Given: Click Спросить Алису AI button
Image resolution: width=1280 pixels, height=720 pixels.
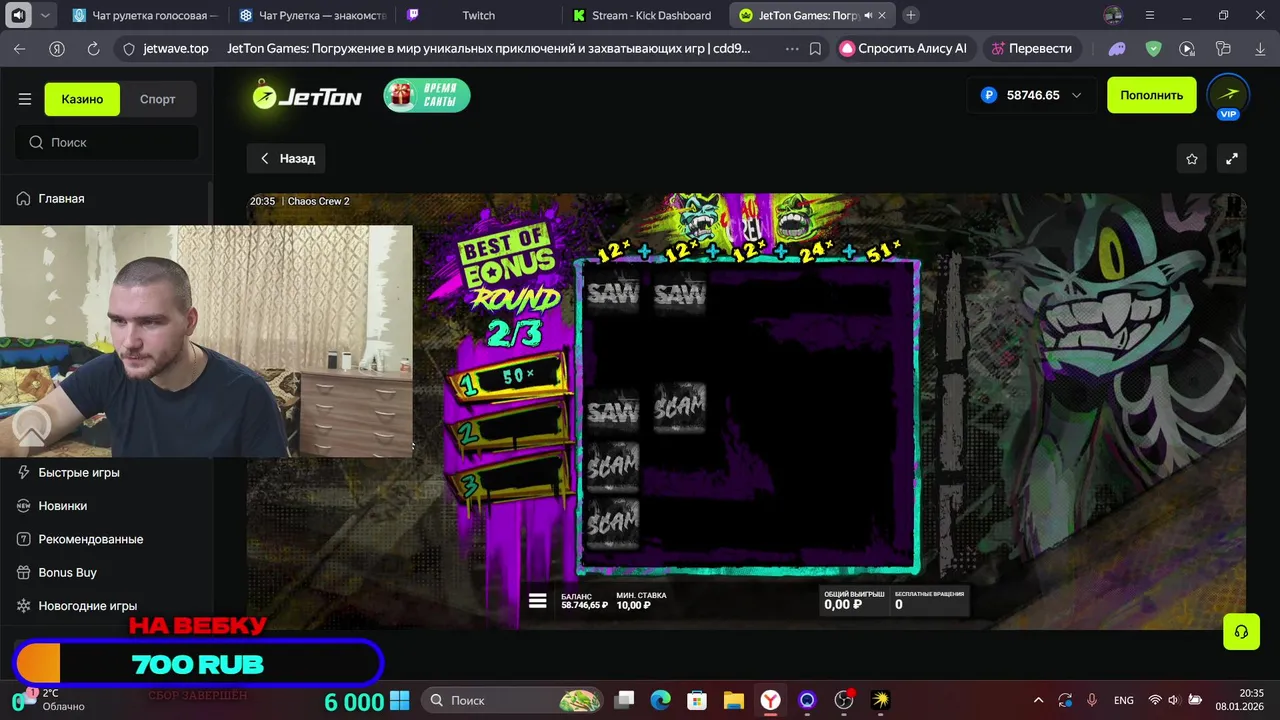Looking at the screenshot, I should (903, 48).
